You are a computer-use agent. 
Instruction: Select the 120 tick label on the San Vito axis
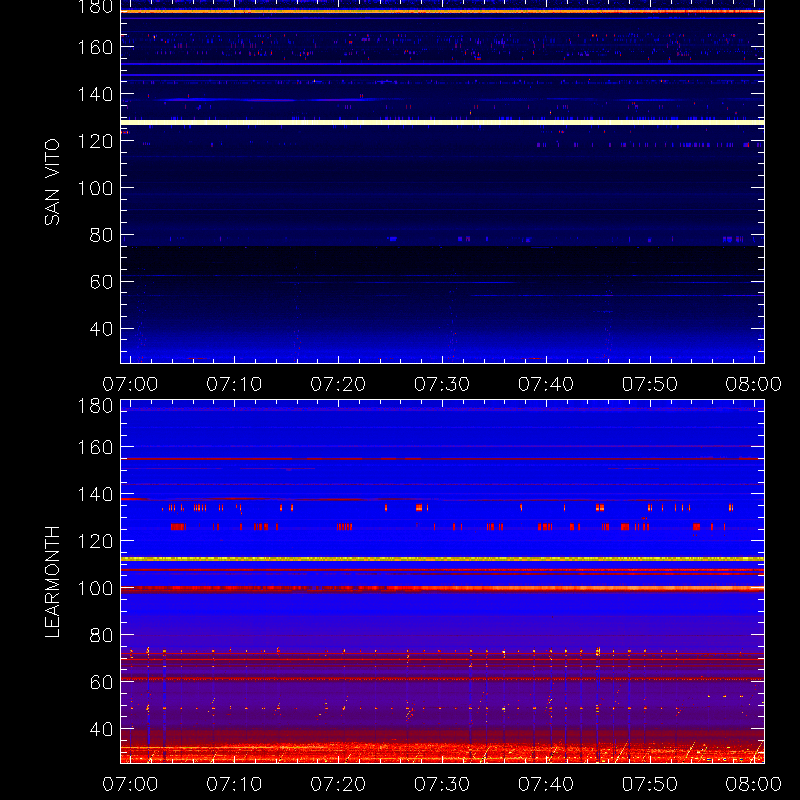pyautogui.click(x=95, y=141)
